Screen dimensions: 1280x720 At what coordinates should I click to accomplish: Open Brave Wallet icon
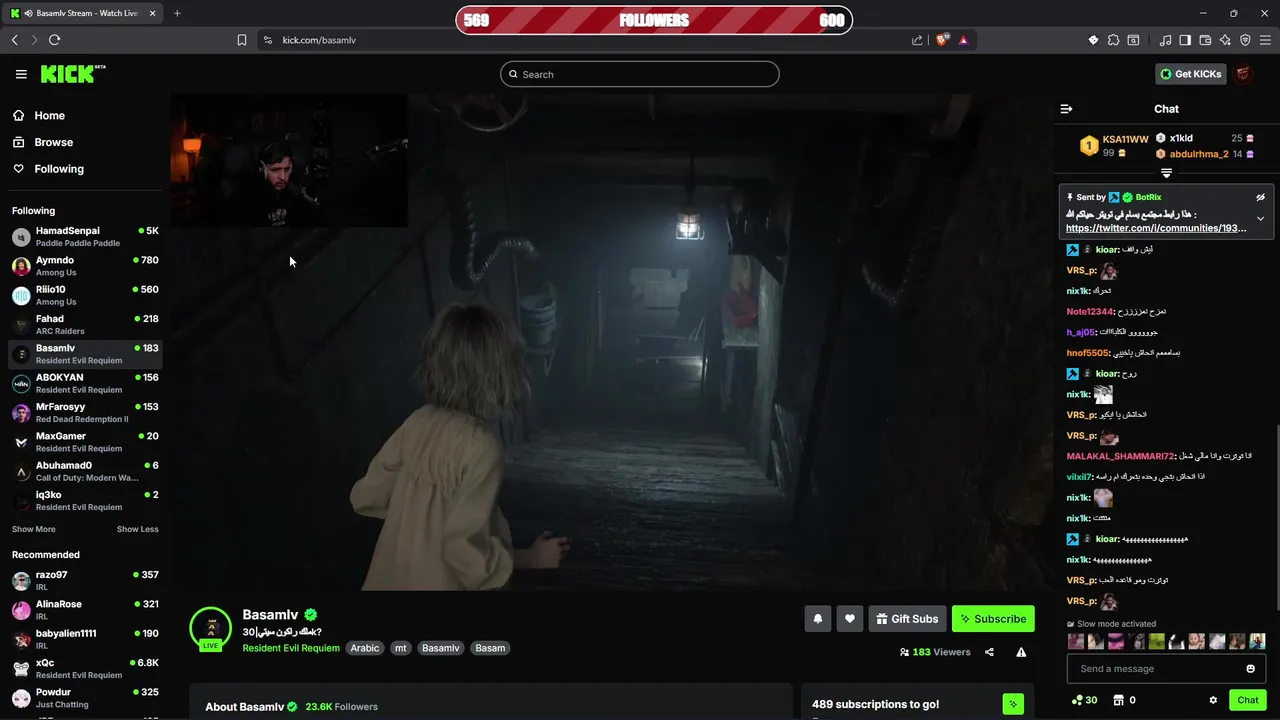coord(1205,40)
